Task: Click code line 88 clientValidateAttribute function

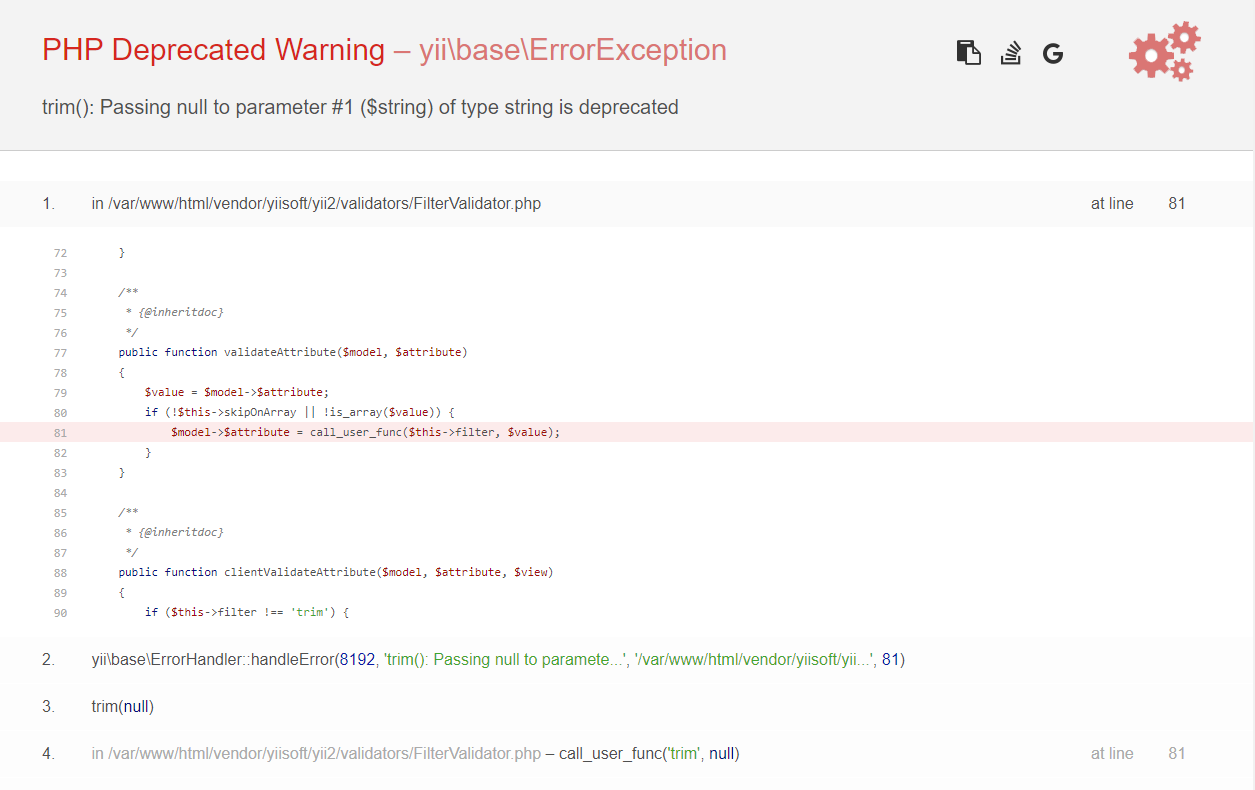Action: 336,572
